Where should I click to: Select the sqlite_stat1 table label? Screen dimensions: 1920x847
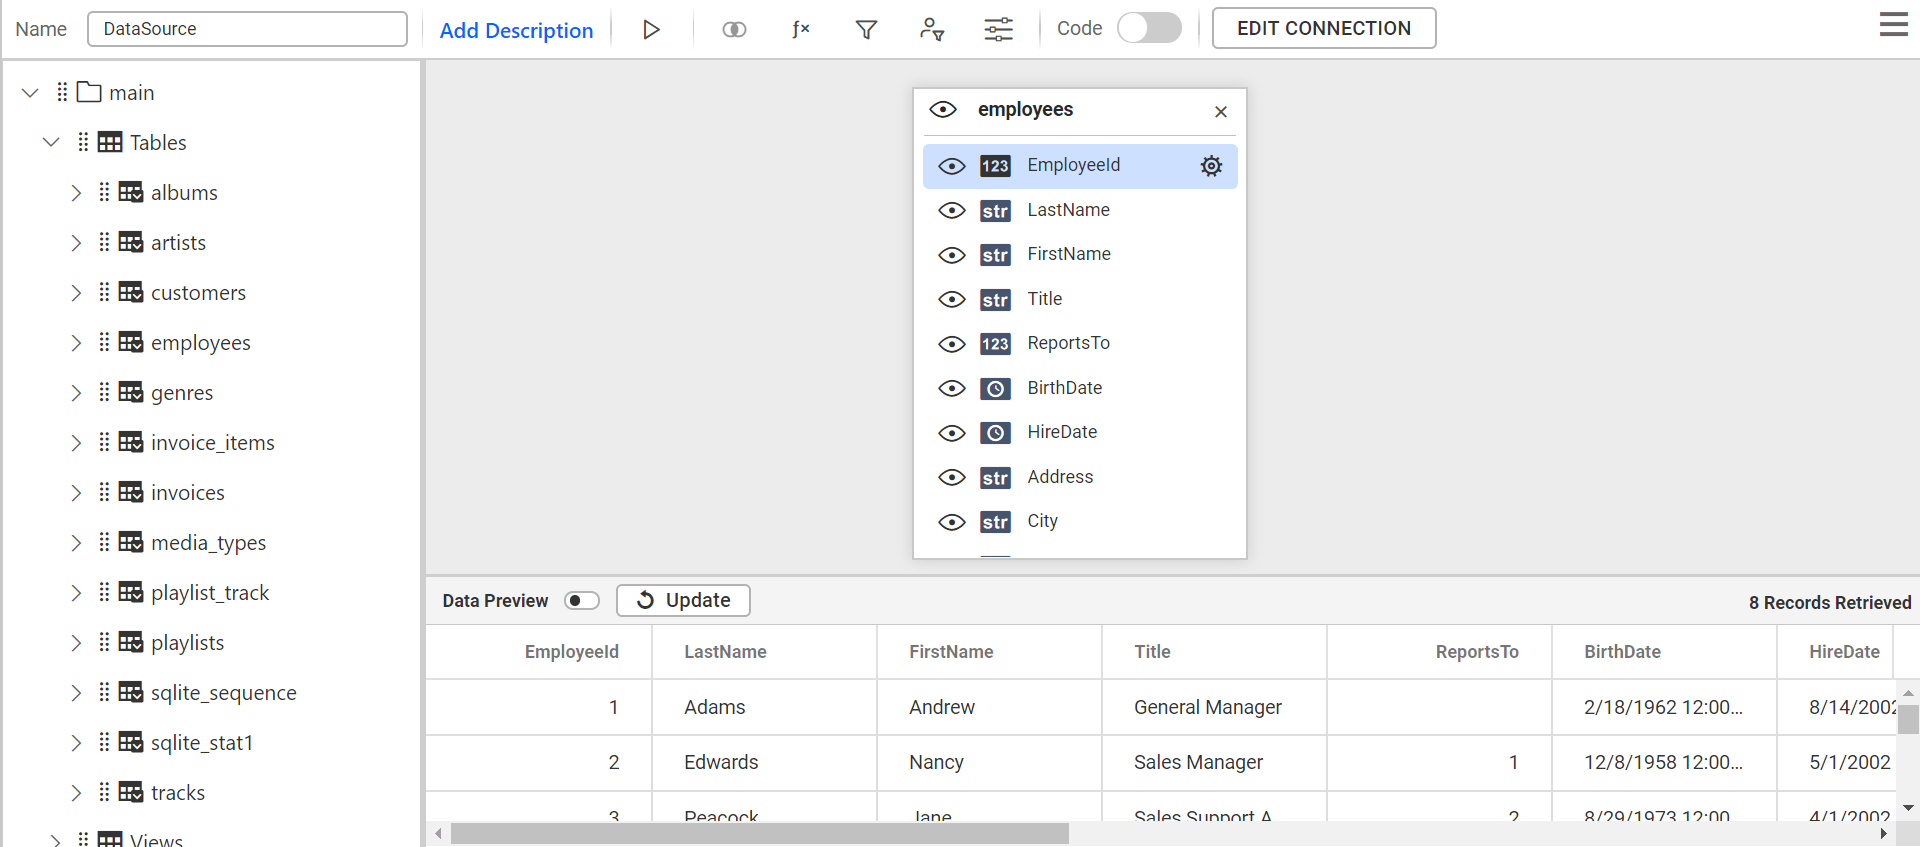202,742
